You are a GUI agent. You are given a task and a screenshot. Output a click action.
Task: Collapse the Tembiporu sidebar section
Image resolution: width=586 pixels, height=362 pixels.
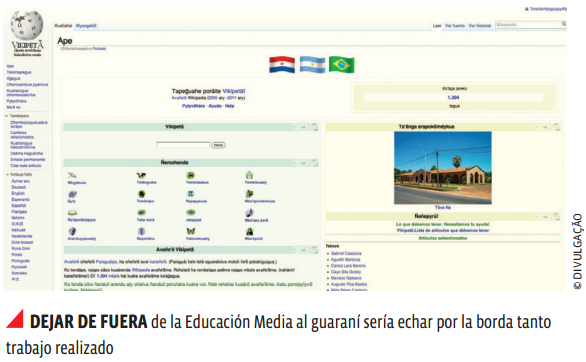[7, 116]
